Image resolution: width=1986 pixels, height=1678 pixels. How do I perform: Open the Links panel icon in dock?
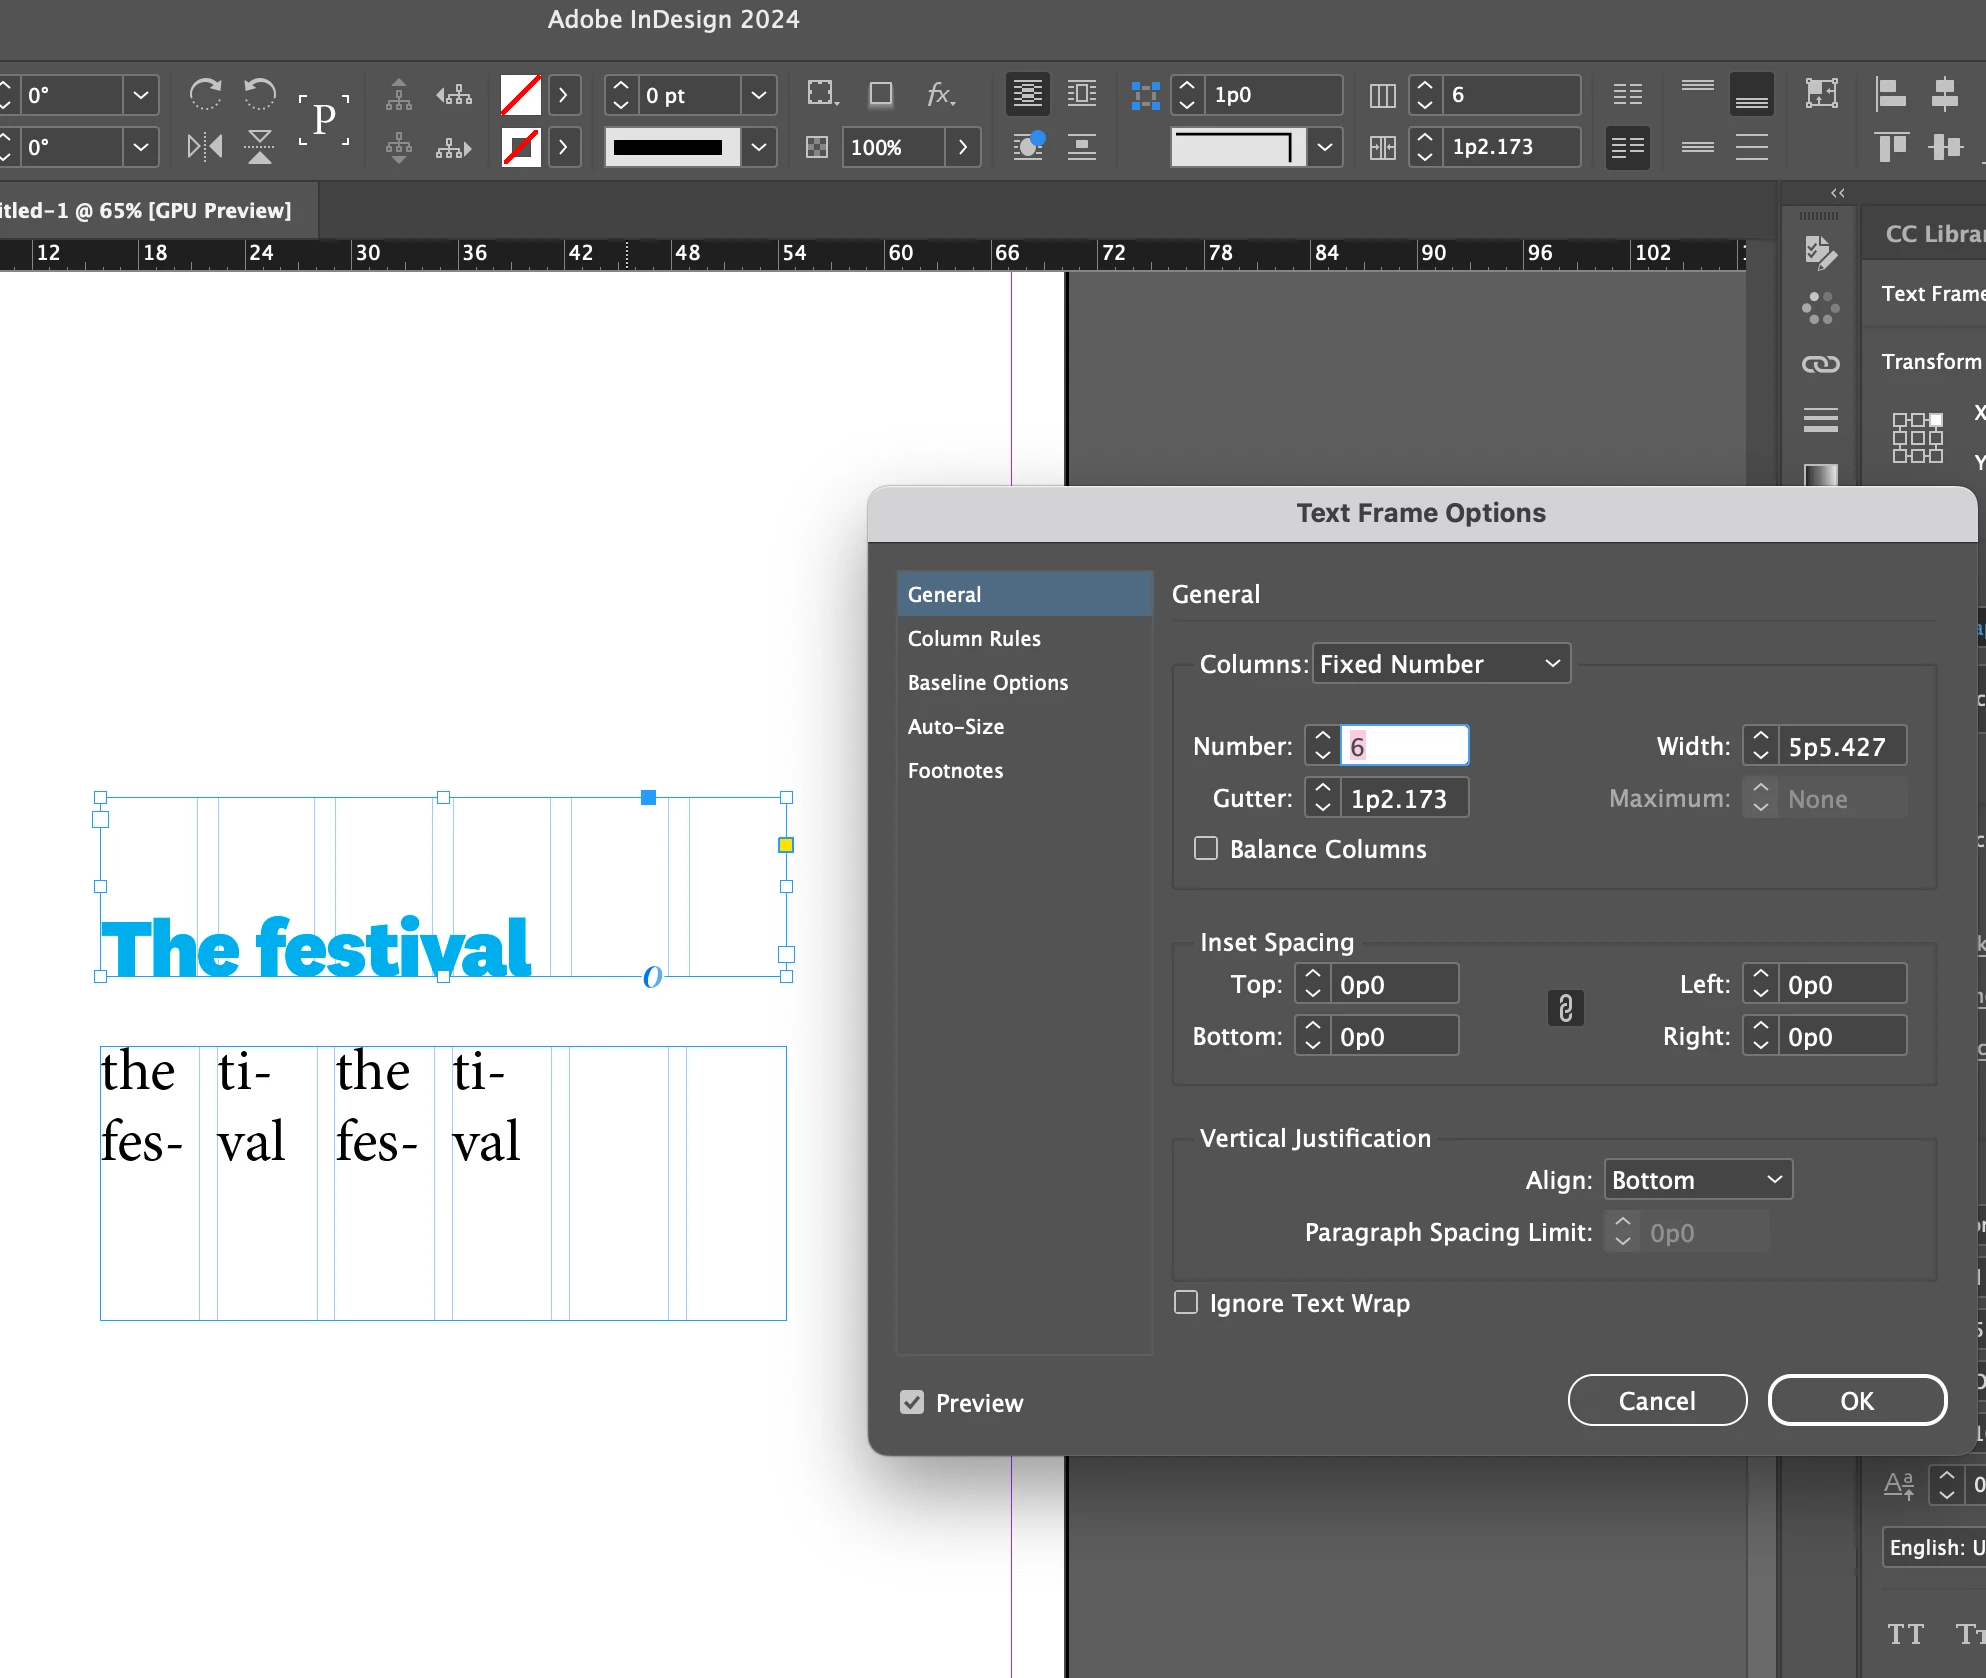(1820, 364)
